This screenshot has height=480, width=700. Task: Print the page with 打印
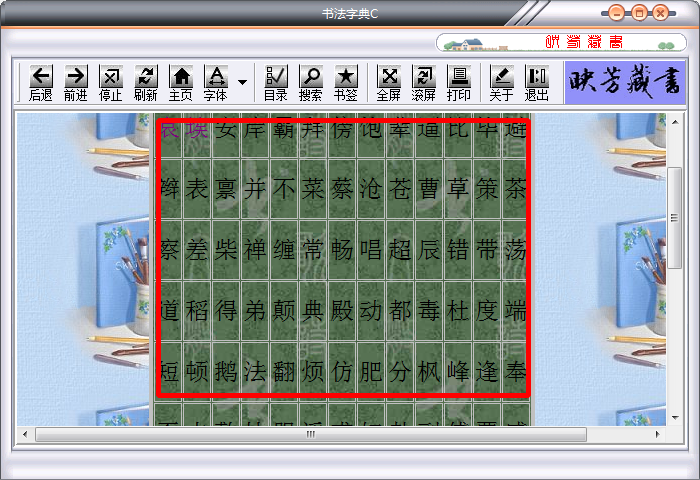pyautogui.click(x=458, y=83)
